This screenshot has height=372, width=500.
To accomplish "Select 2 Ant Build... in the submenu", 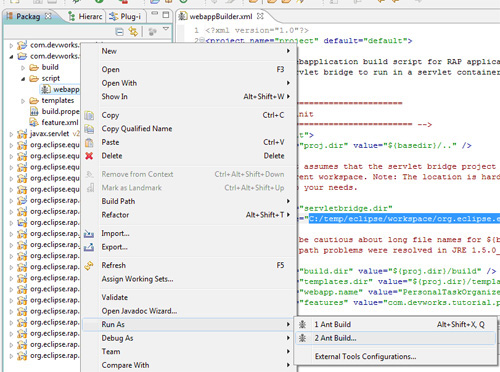I will point(395,338).
